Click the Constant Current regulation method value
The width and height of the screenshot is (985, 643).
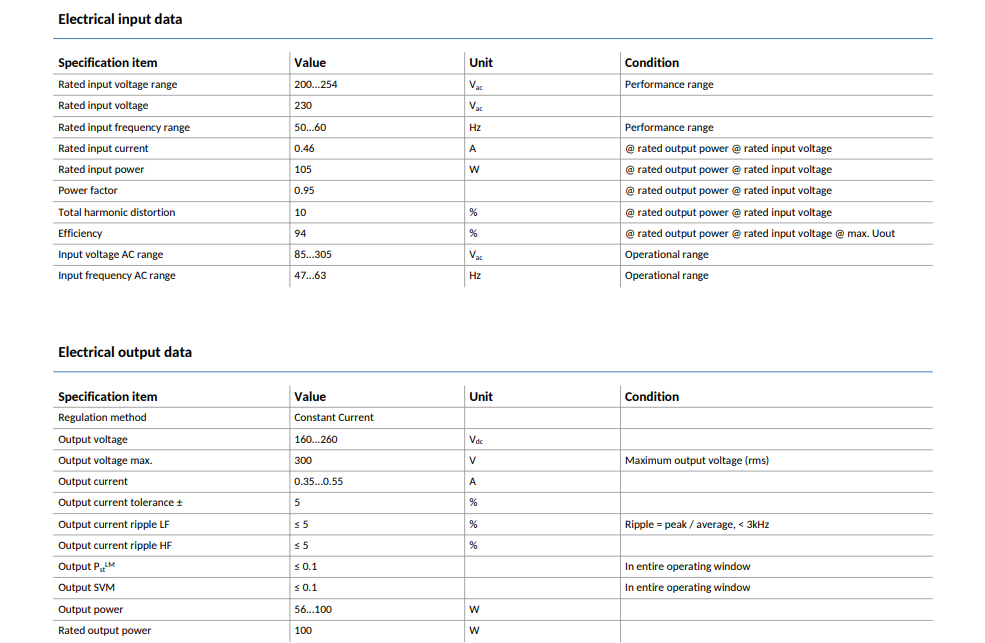pos(334,417)
